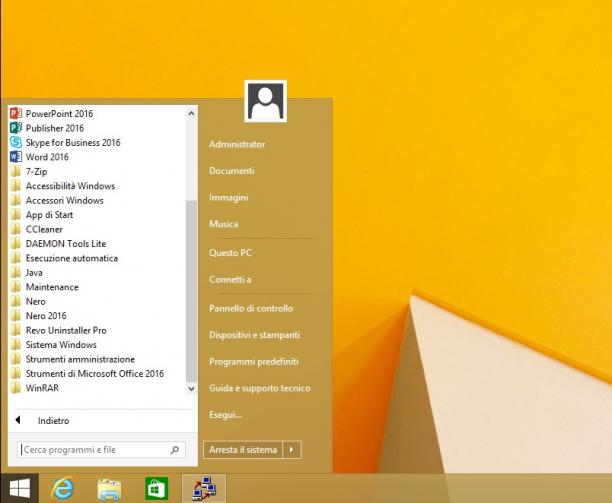
Task: Click the 7-Zip folder icon
Action: click(x=16, y=171)
